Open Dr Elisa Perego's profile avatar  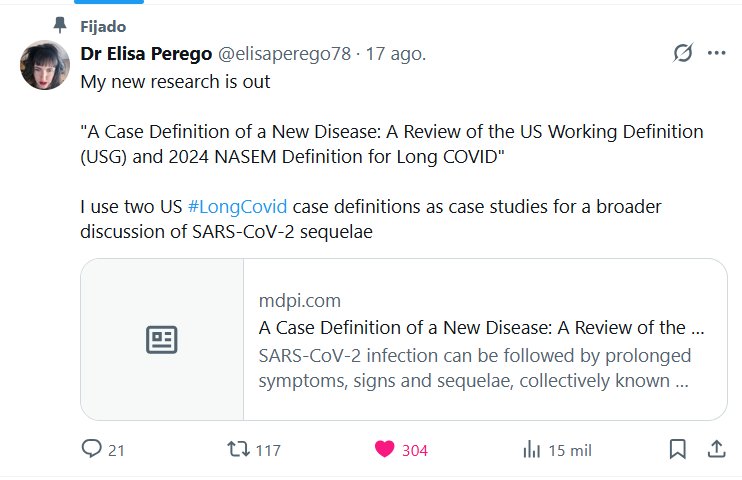click(x=44, y=67)
